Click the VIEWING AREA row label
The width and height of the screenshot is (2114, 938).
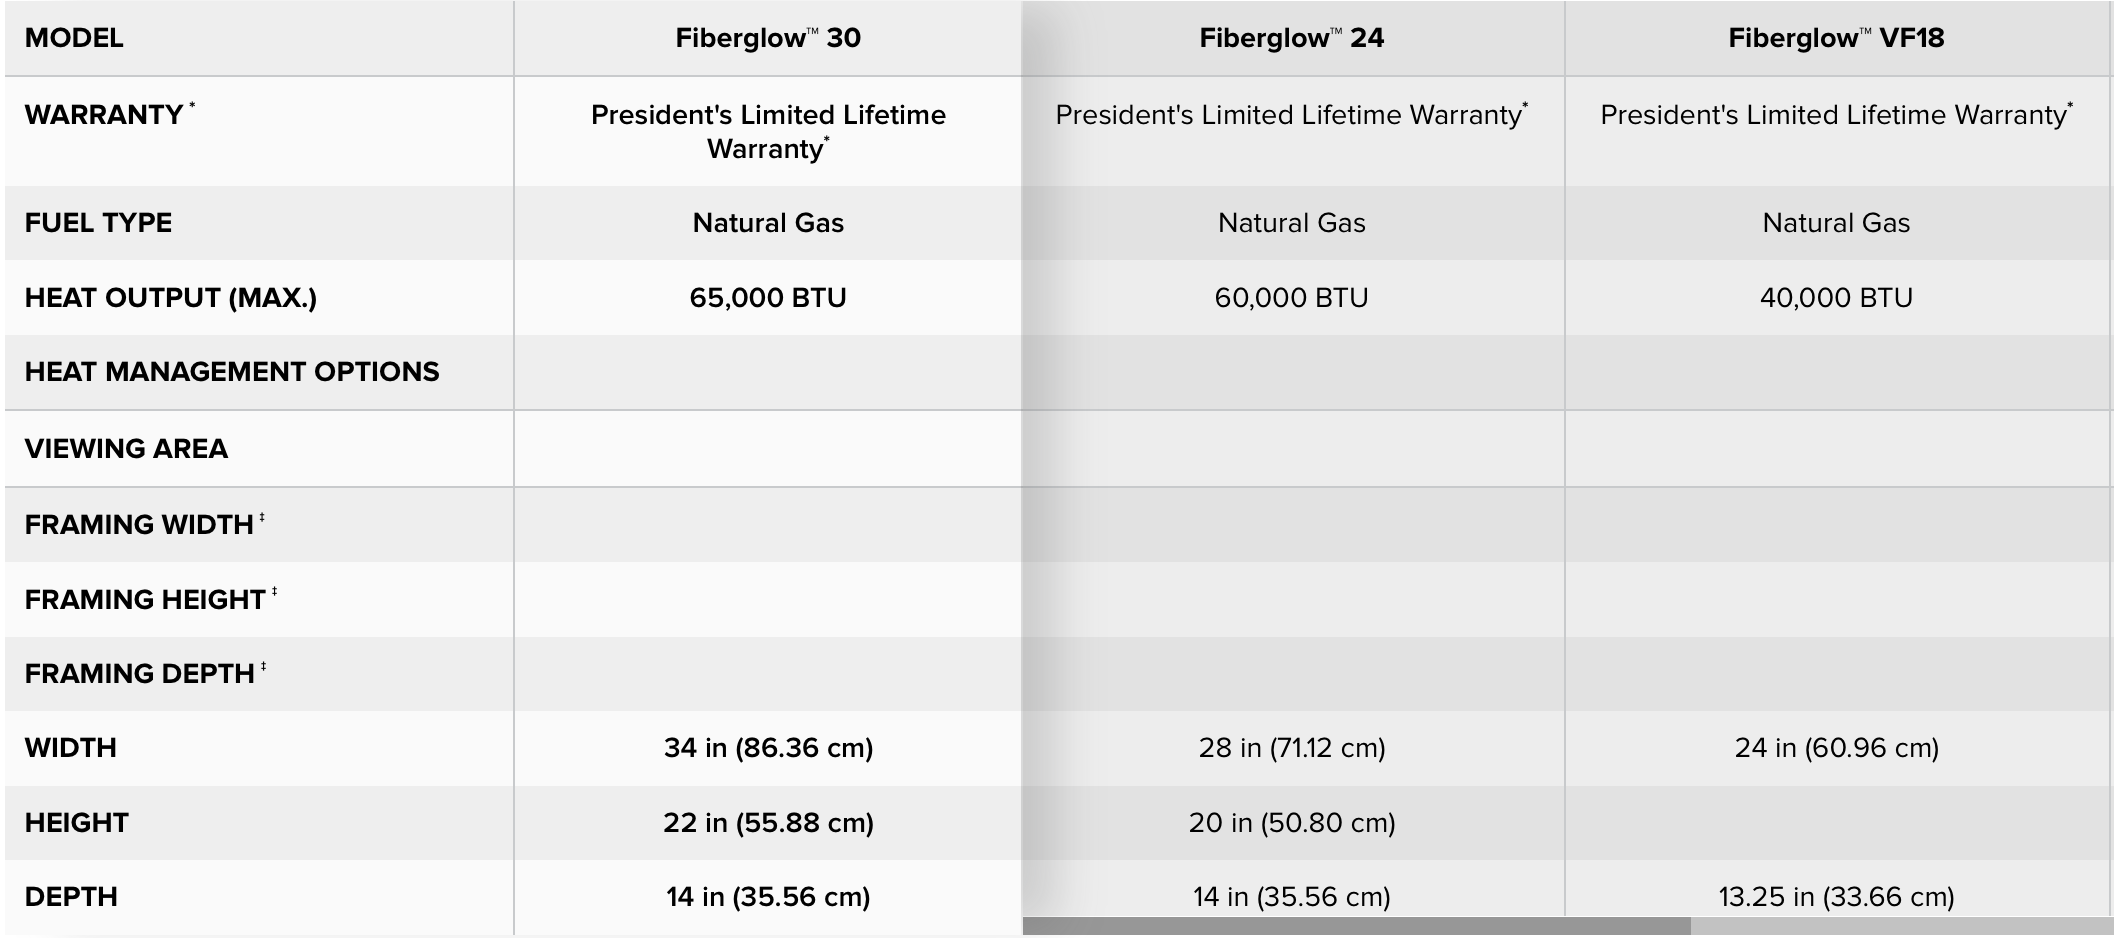126,449
